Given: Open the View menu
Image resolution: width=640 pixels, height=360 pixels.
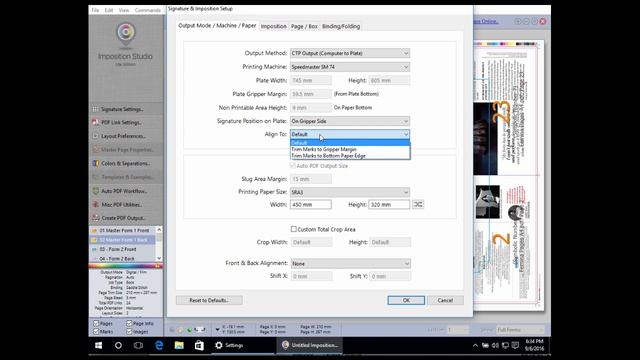Looking at the screenshot, I should pos(124,10).
